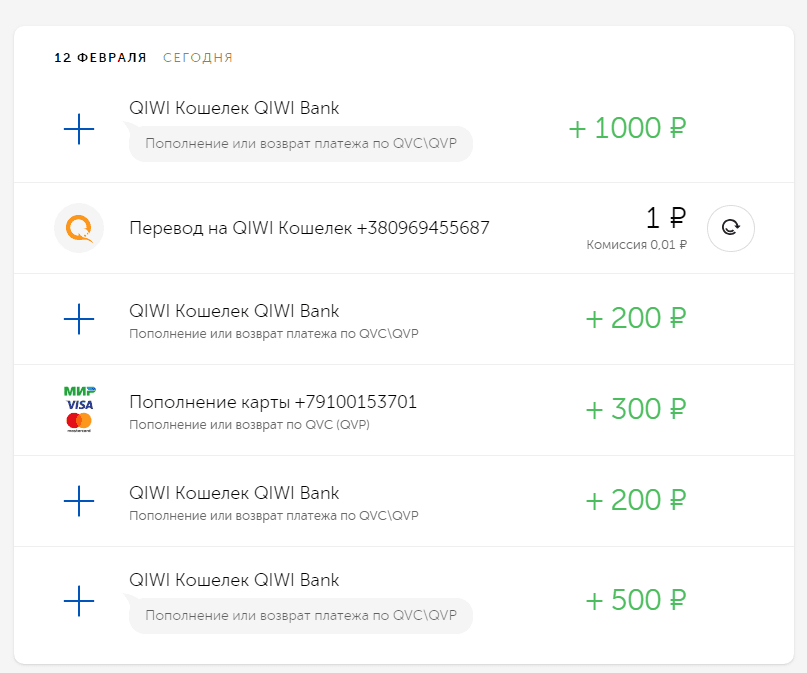
Task: Repeat the 1 ₽ transfer payment
Action: [x=731, y=228]
